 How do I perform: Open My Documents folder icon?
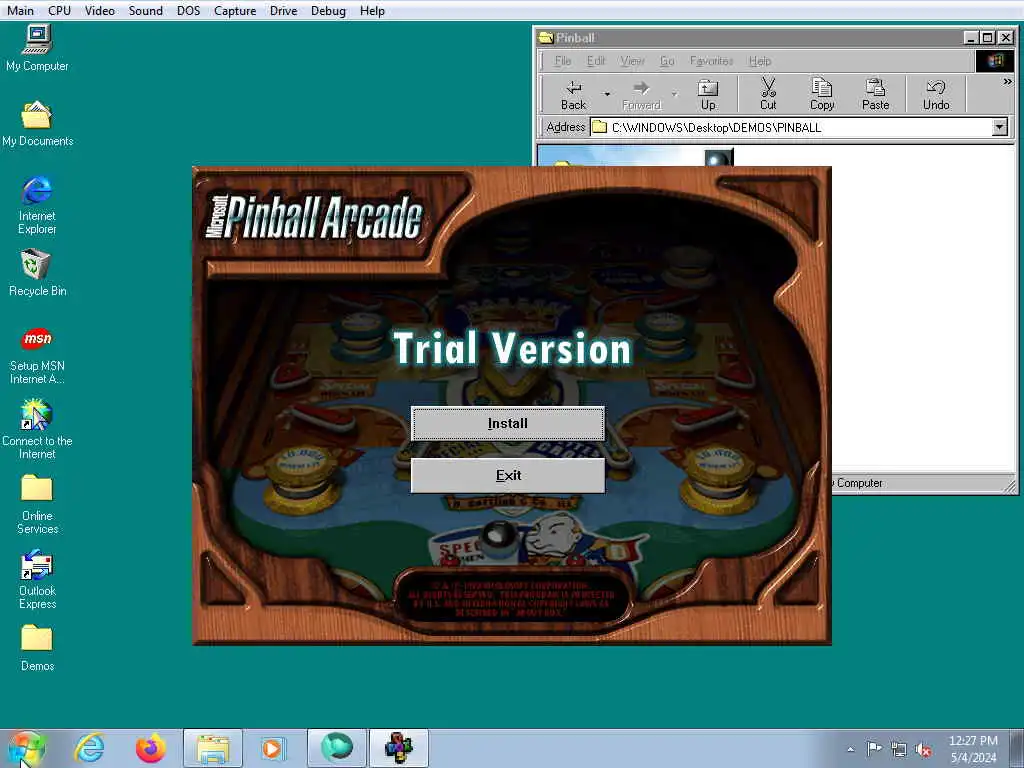tap(37, 123)
